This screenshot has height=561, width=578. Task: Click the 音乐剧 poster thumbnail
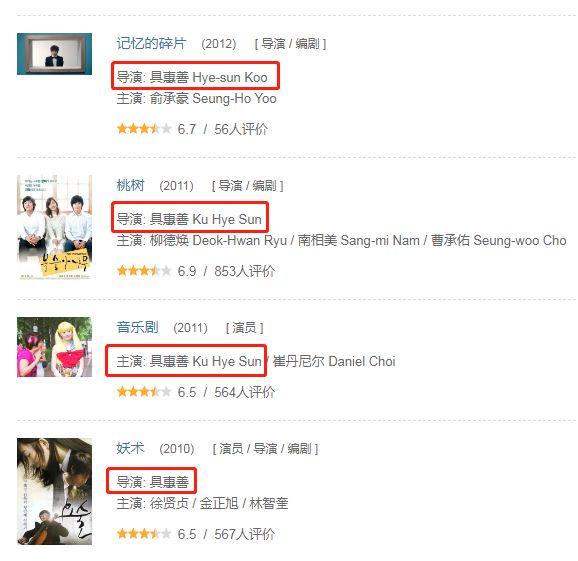[55, 347]
